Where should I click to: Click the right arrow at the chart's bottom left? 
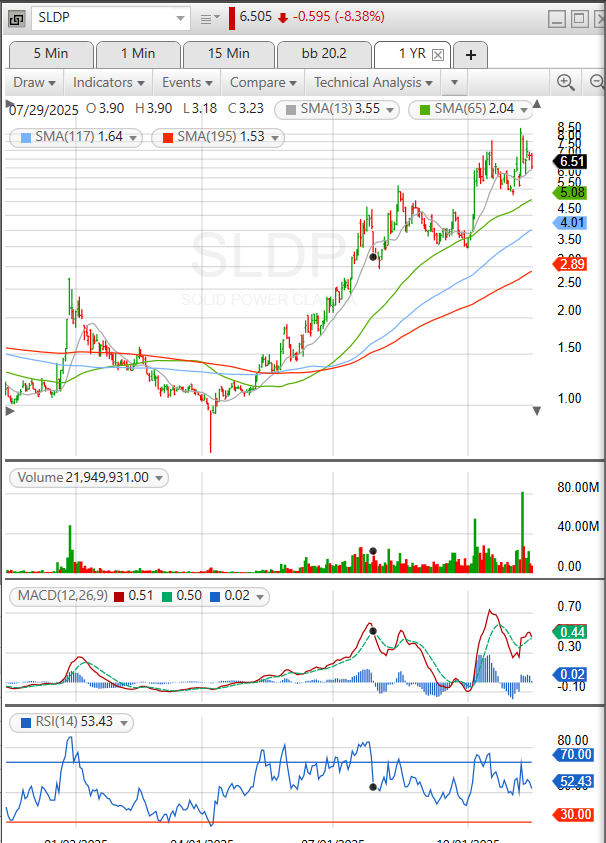[10, 411]
